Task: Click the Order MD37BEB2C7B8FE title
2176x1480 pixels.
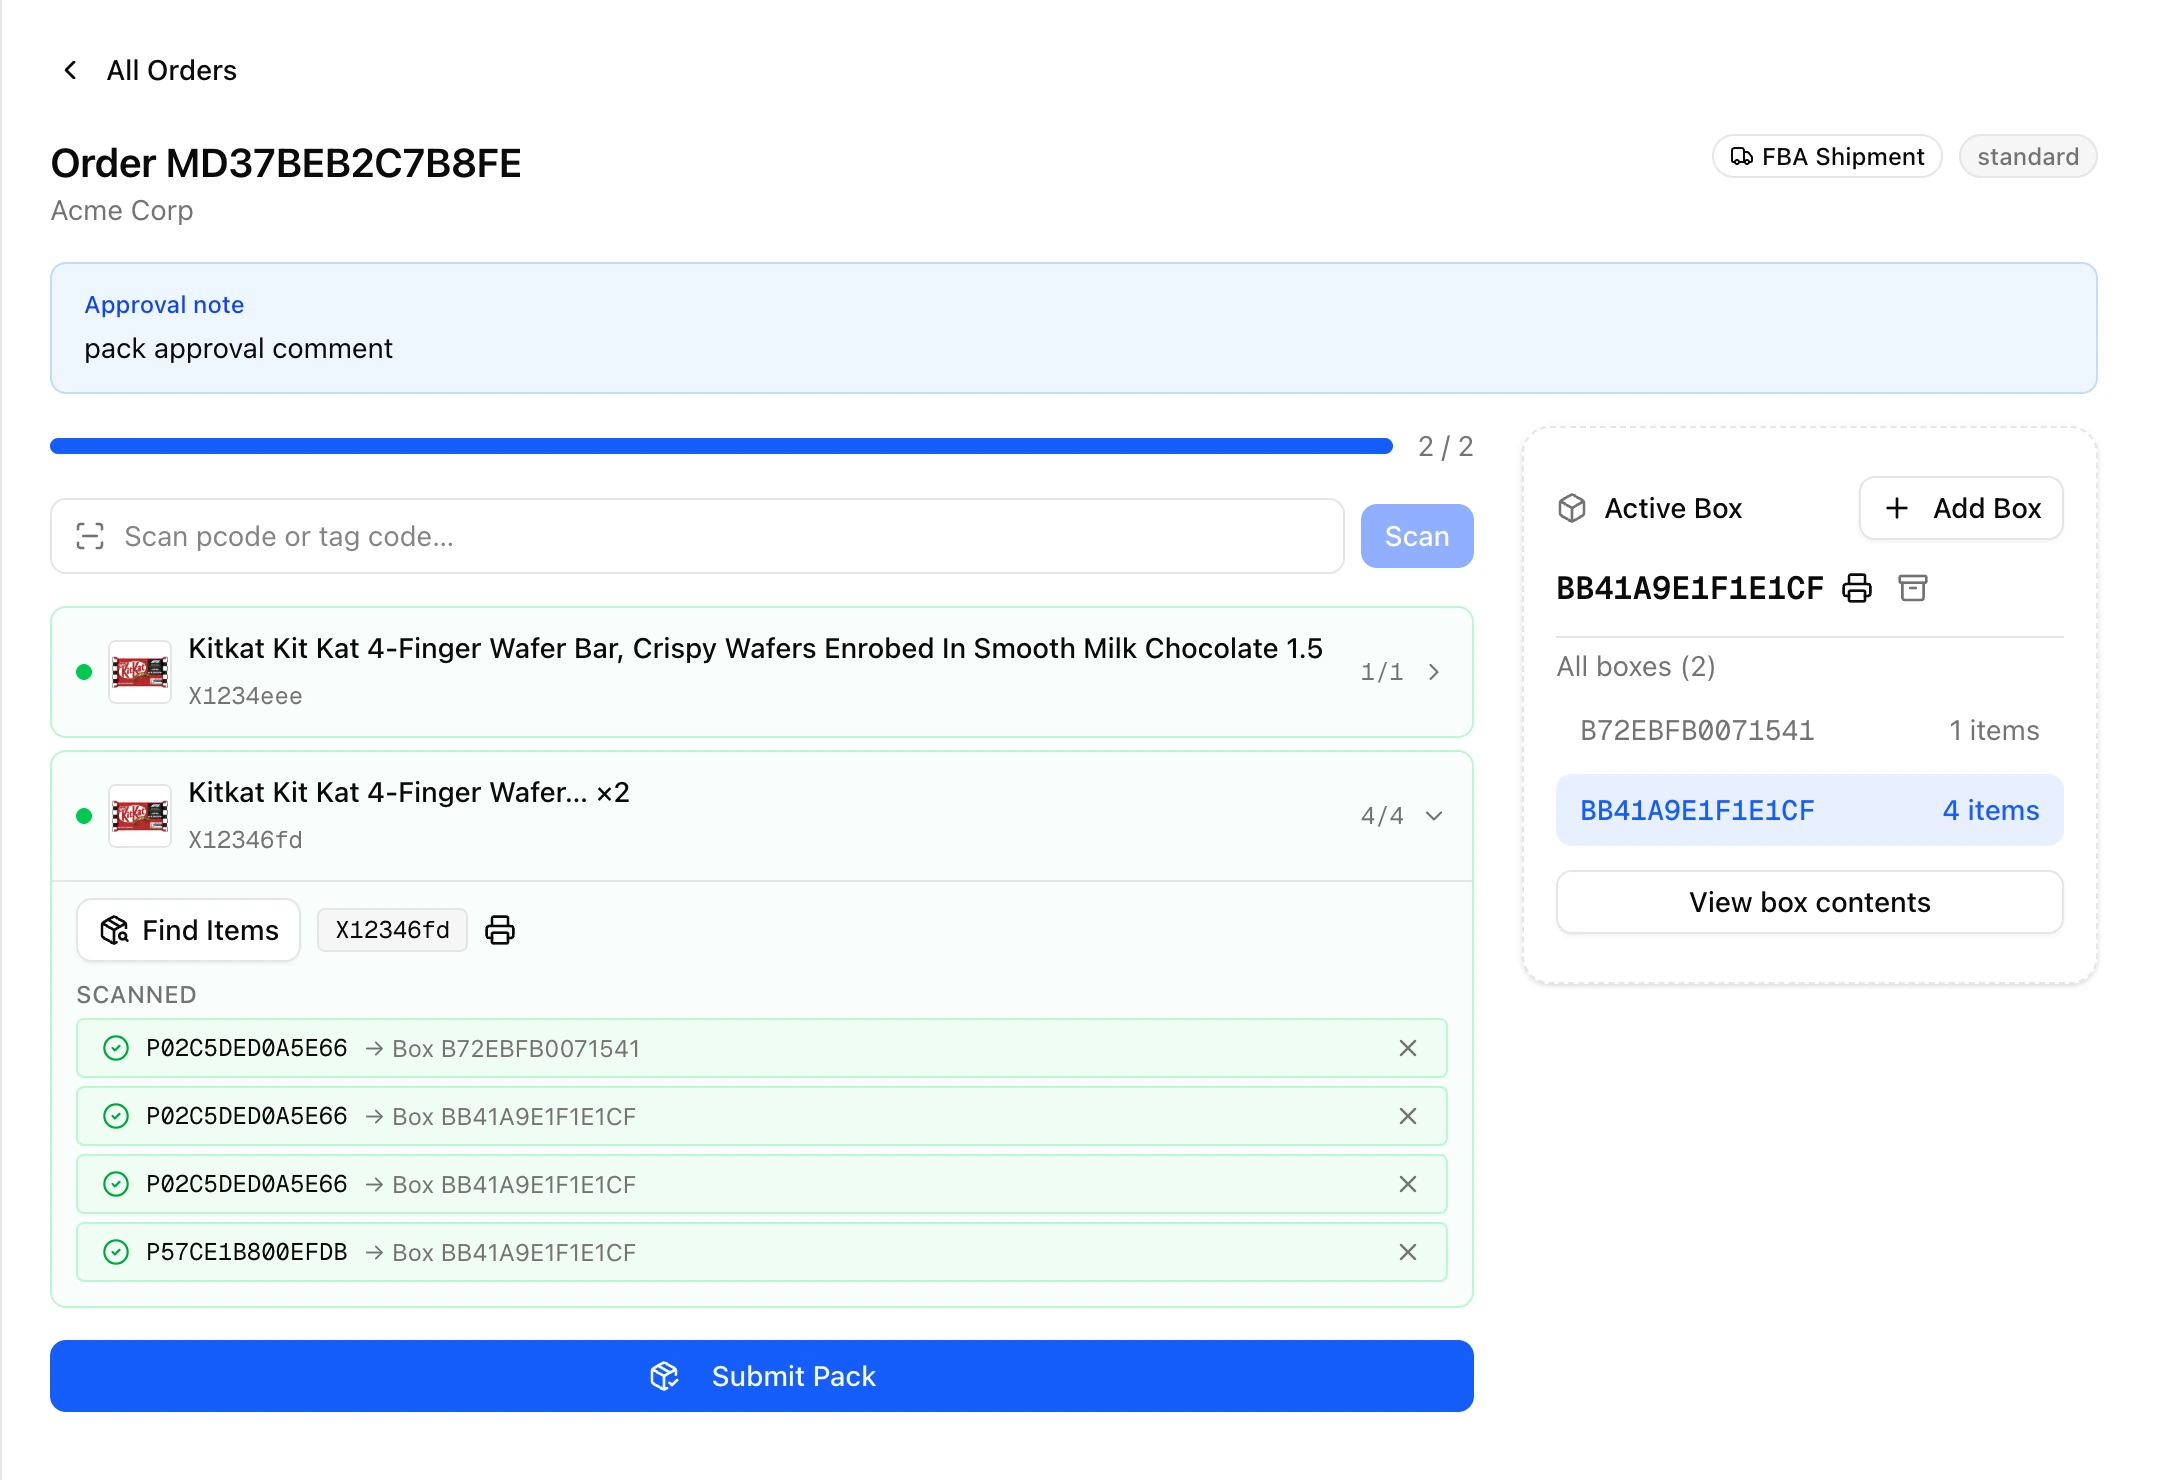Action: point(286,163)
